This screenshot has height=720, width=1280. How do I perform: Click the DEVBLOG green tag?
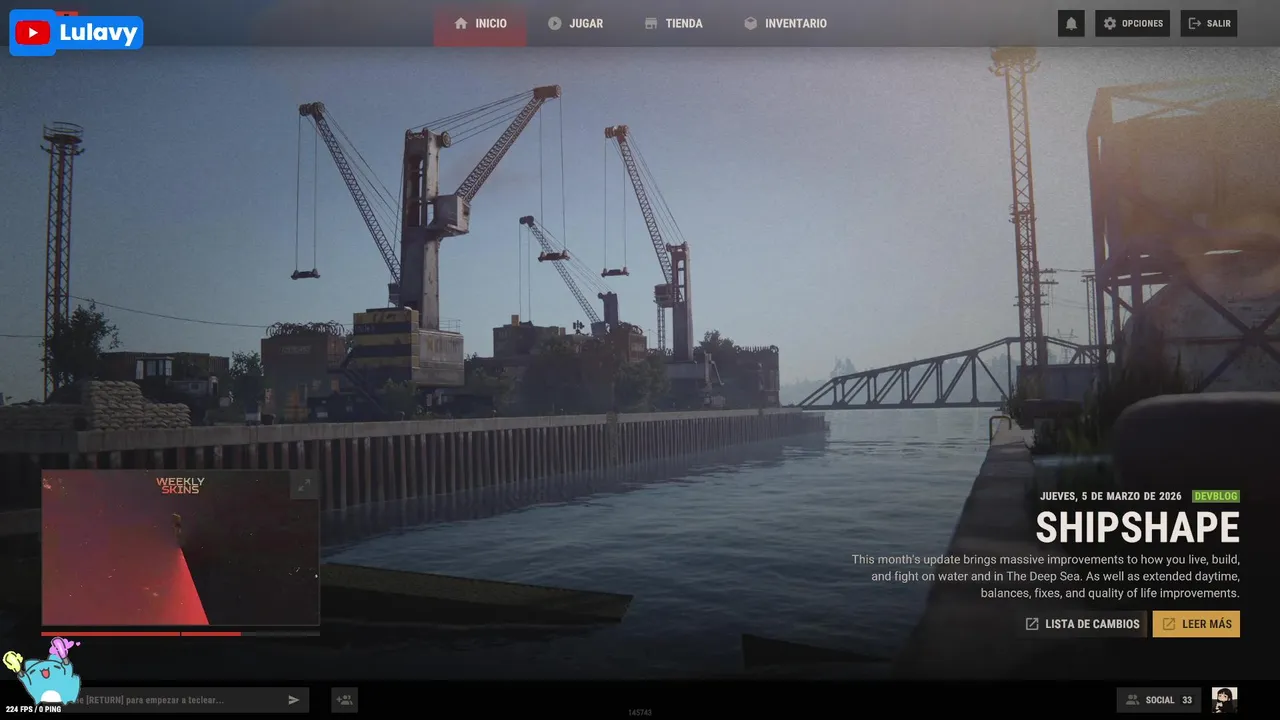pos(1216,496)
